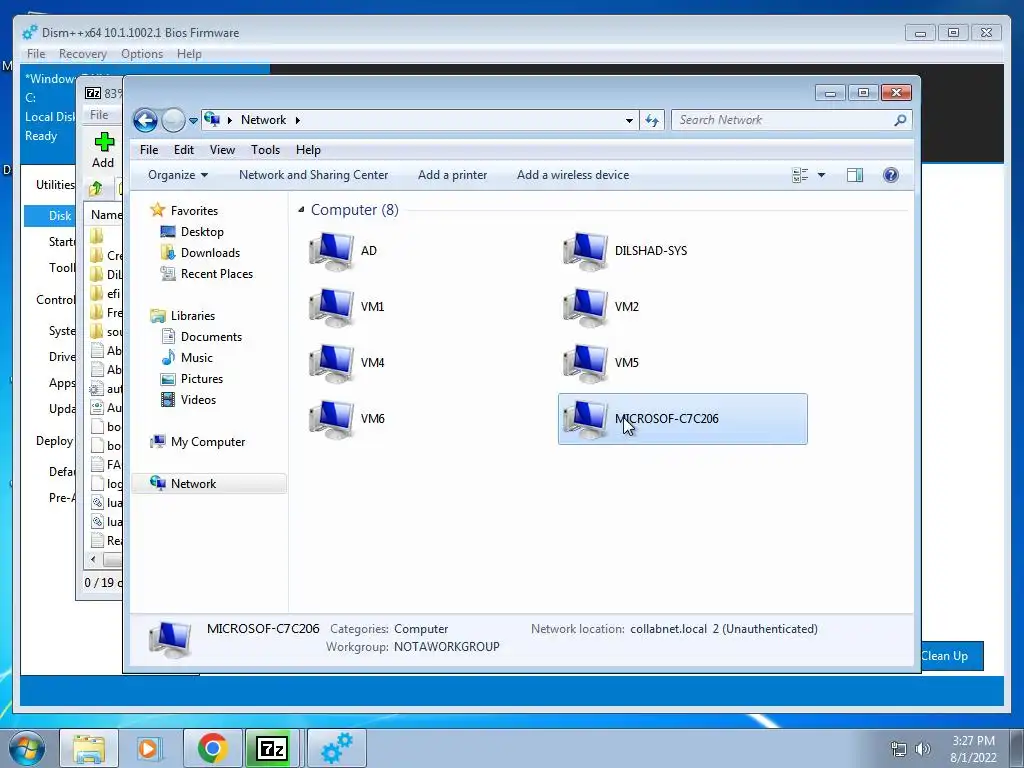This screenshot has width=1024, height=768.
Task: Select Disk item in Dism++ sidebar
Action: (x=50, y=216)
